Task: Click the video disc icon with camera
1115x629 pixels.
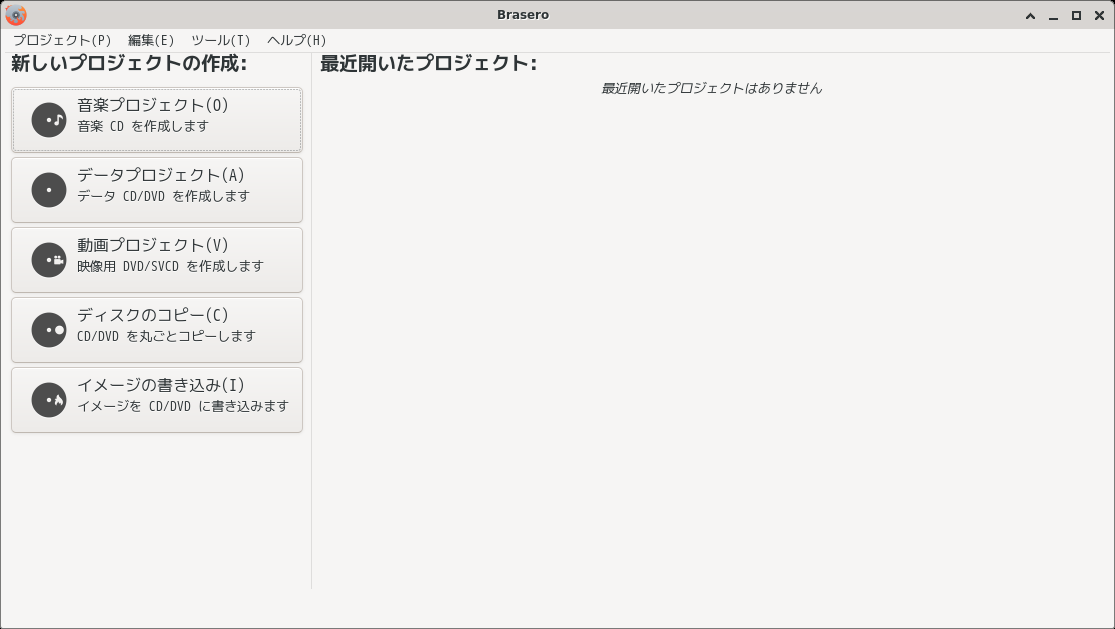Action: (49, 260)
